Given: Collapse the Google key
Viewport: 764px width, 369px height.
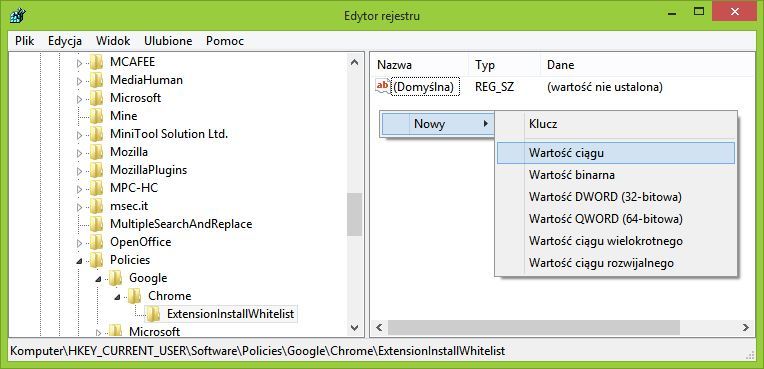Looking at the screenshot, I should [x=98, y=279].
